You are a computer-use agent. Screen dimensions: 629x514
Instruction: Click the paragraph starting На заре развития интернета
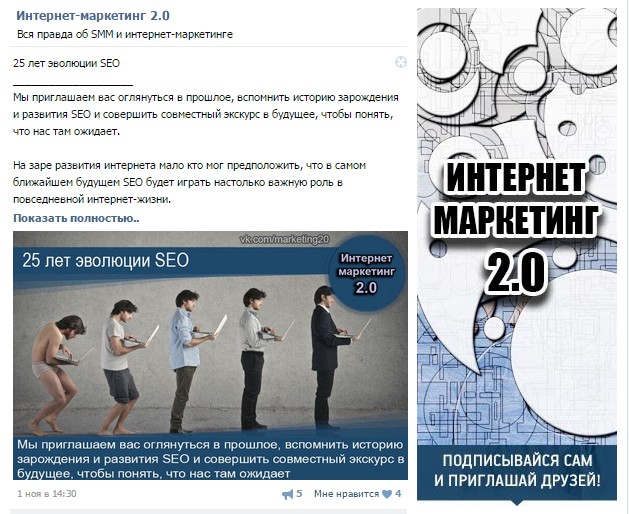[189, 183]
